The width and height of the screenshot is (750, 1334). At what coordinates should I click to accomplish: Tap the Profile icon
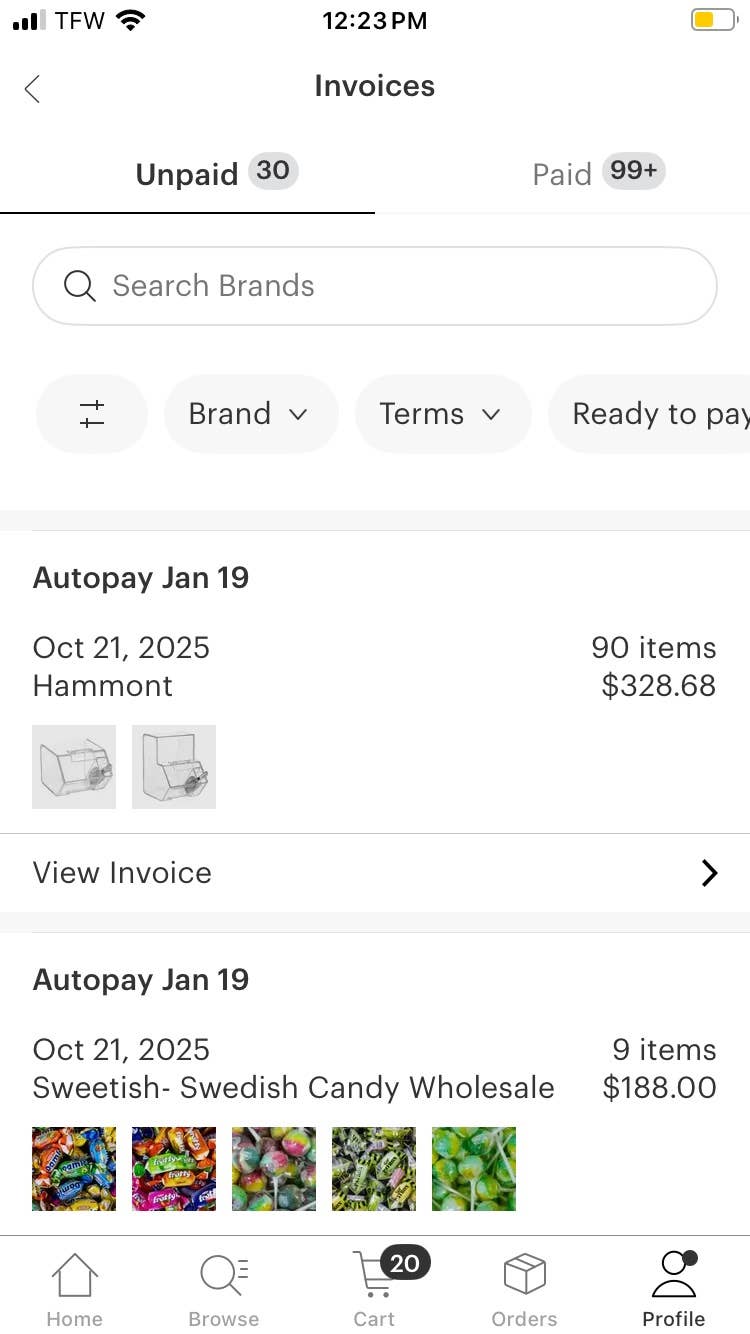pyautogui.click(x=673, y=1290)
